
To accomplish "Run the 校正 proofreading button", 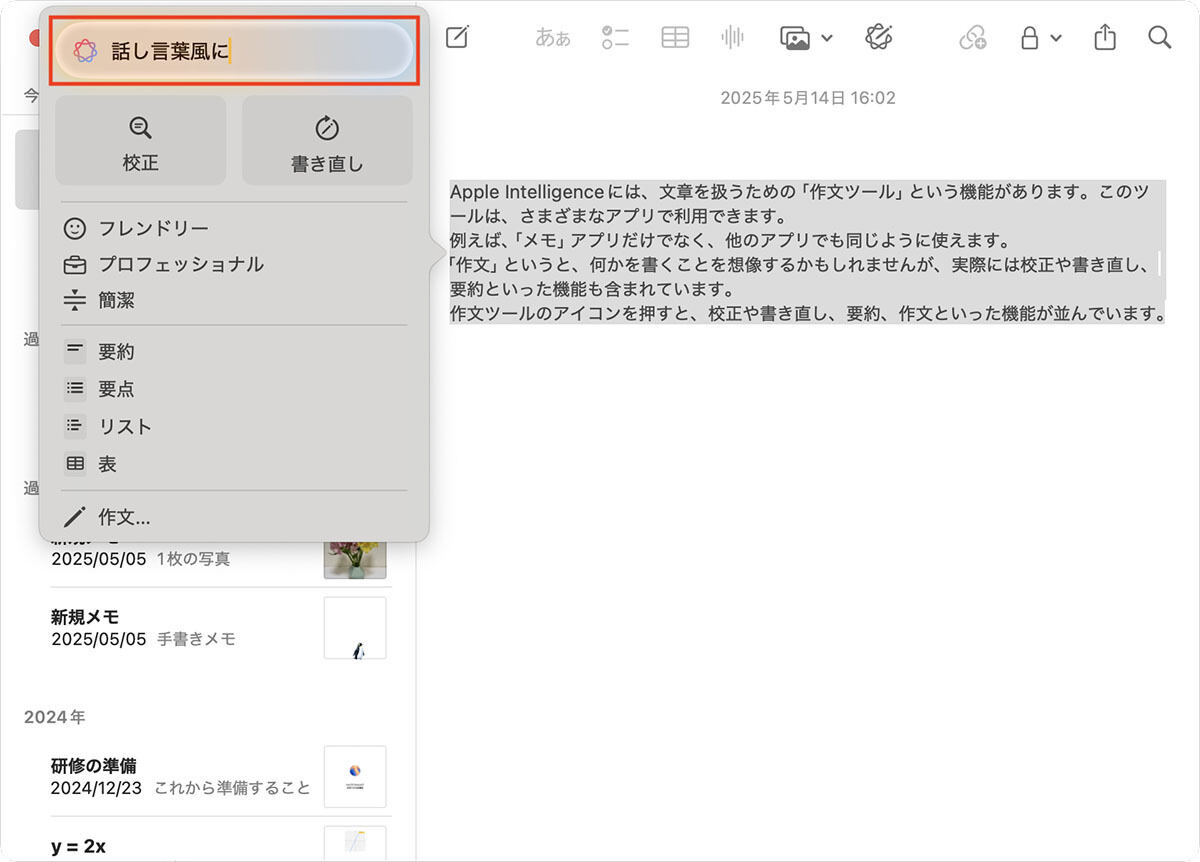I will point(141,141).
